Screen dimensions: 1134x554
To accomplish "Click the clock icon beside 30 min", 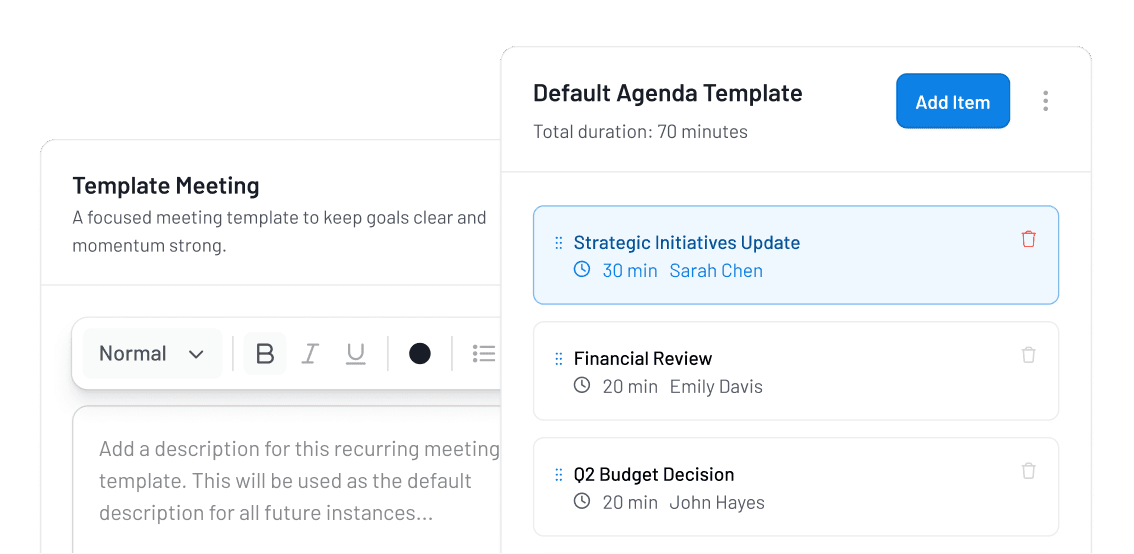I will tap(582, 270).
